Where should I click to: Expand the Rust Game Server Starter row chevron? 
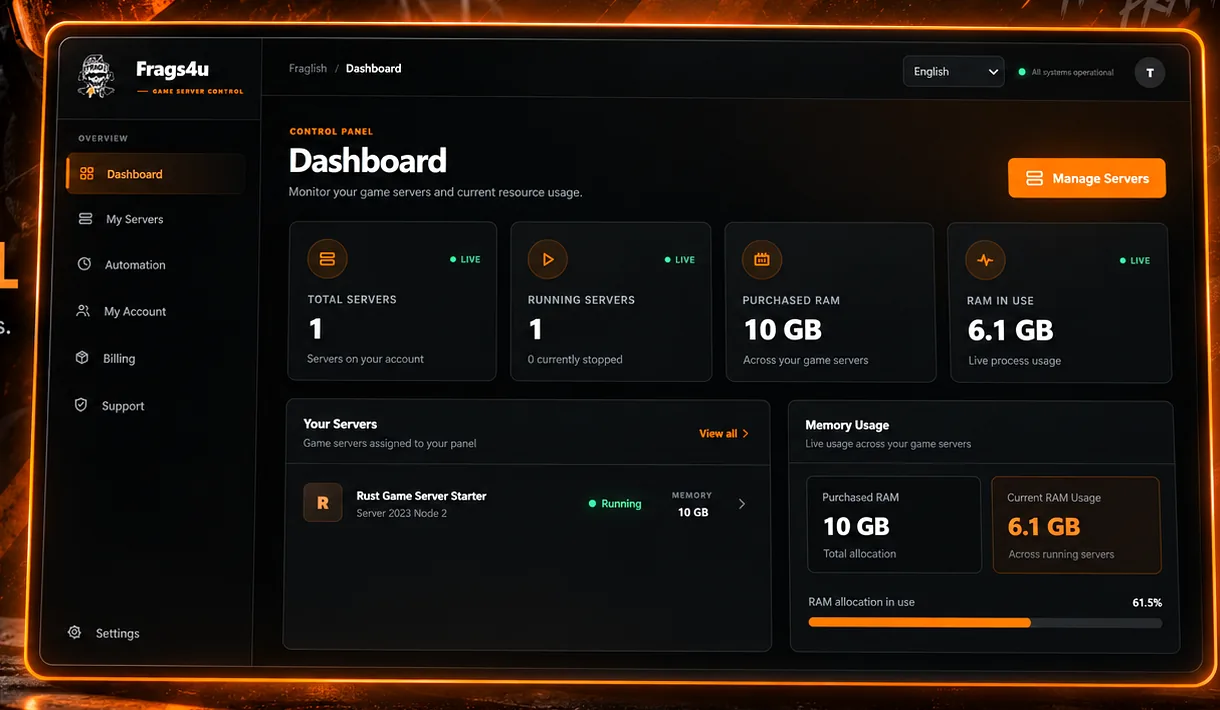pos(741,504)
